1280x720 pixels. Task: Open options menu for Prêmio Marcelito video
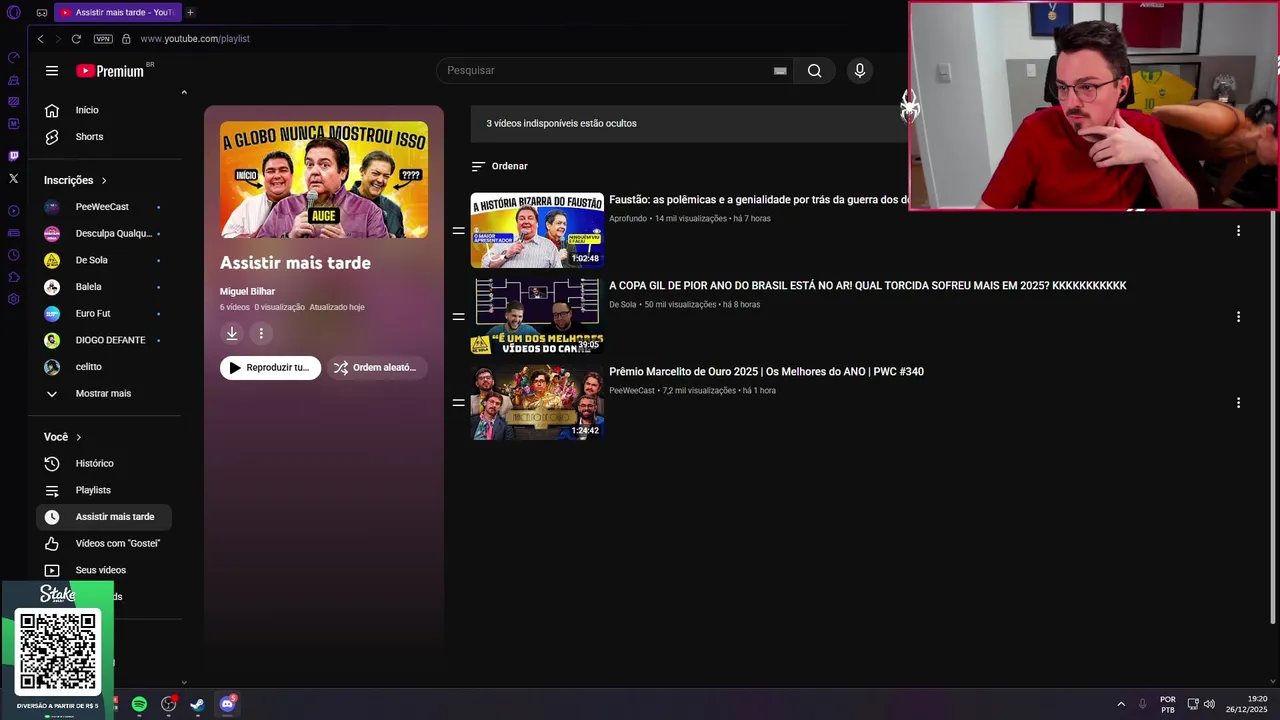pos(1238,403)
